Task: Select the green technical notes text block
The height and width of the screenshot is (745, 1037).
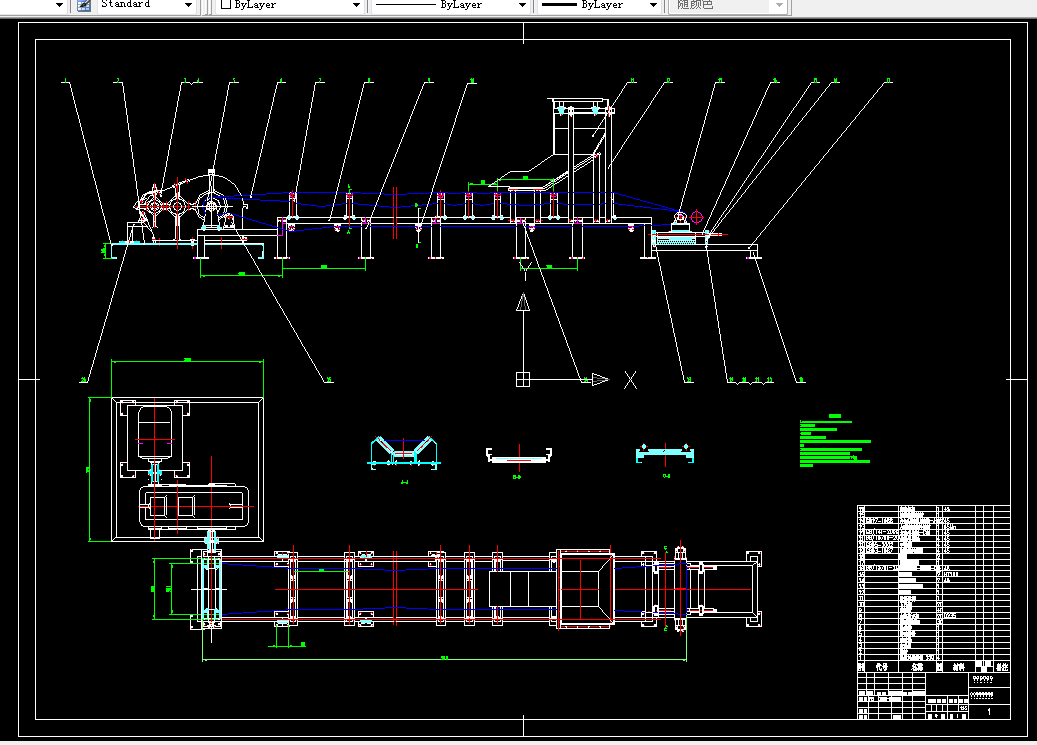Action: click(835, 441)
